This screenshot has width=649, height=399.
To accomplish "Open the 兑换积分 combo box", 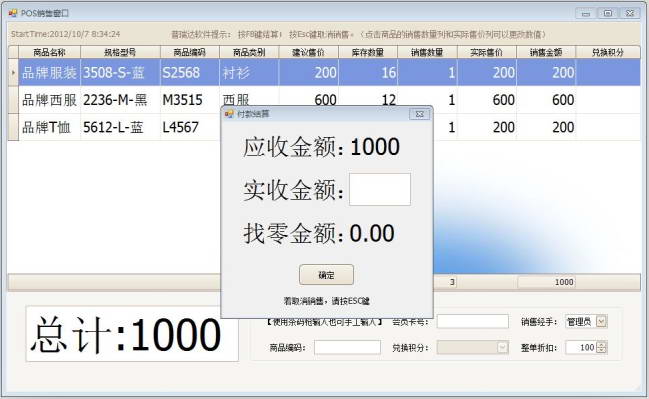I will point(472,347).
